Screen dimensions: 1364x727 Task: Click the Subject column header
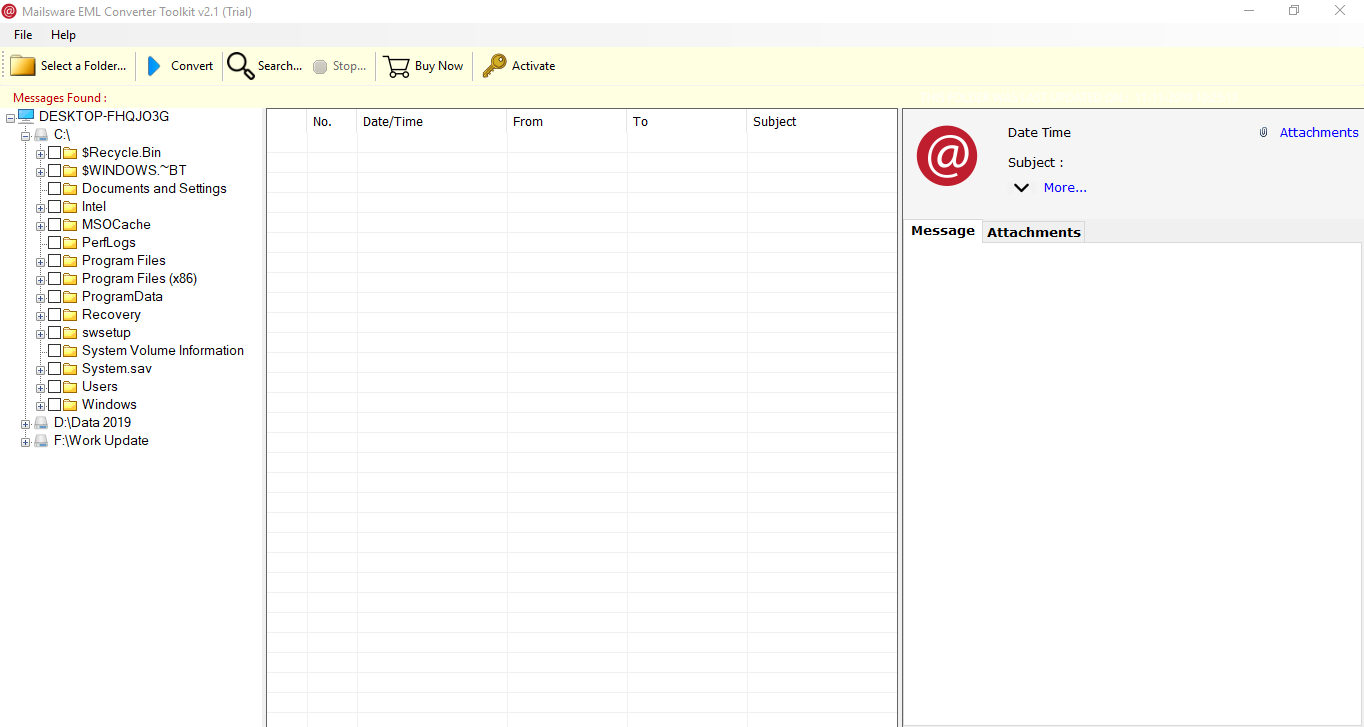[822, 122]
